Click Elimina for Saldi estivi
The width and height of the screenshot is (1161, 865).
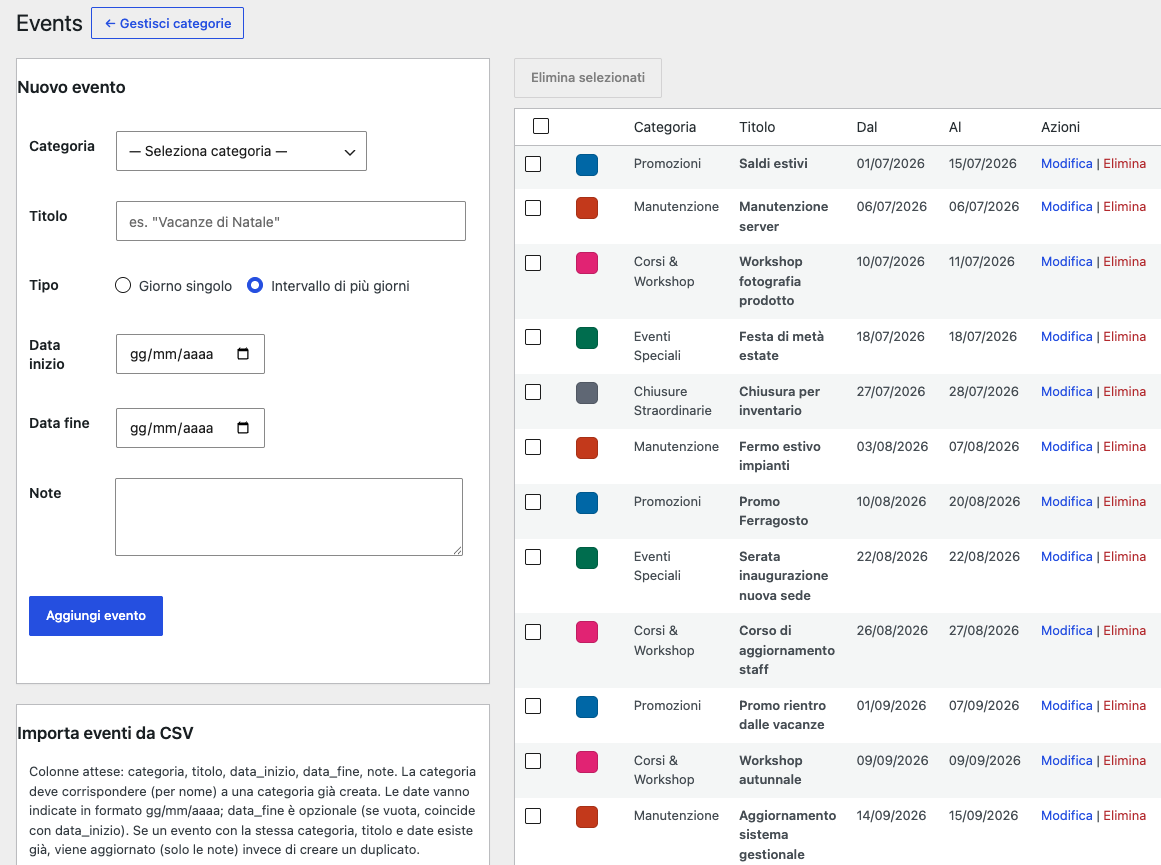pyautogui.click(x=1124, y=164)
